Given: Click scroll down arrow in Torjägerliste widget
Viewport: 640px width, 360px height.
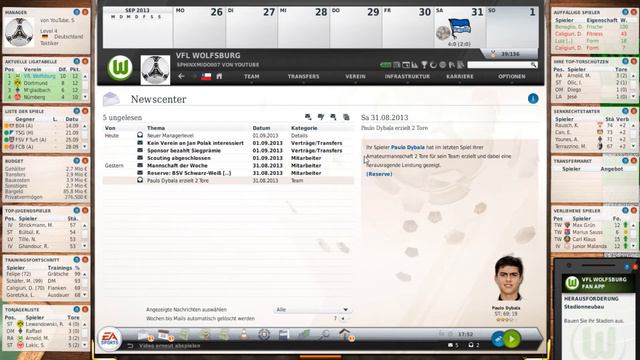Looking at the screenshot, I should click(85, 345).
